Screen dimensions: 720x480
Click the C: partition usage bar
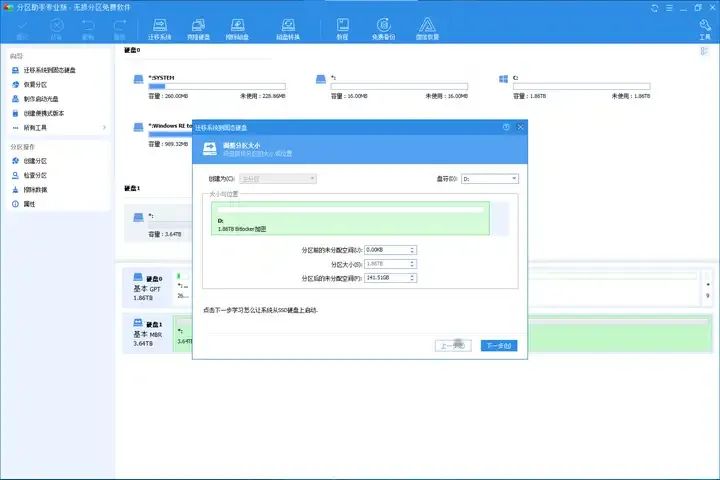point(581,86)
